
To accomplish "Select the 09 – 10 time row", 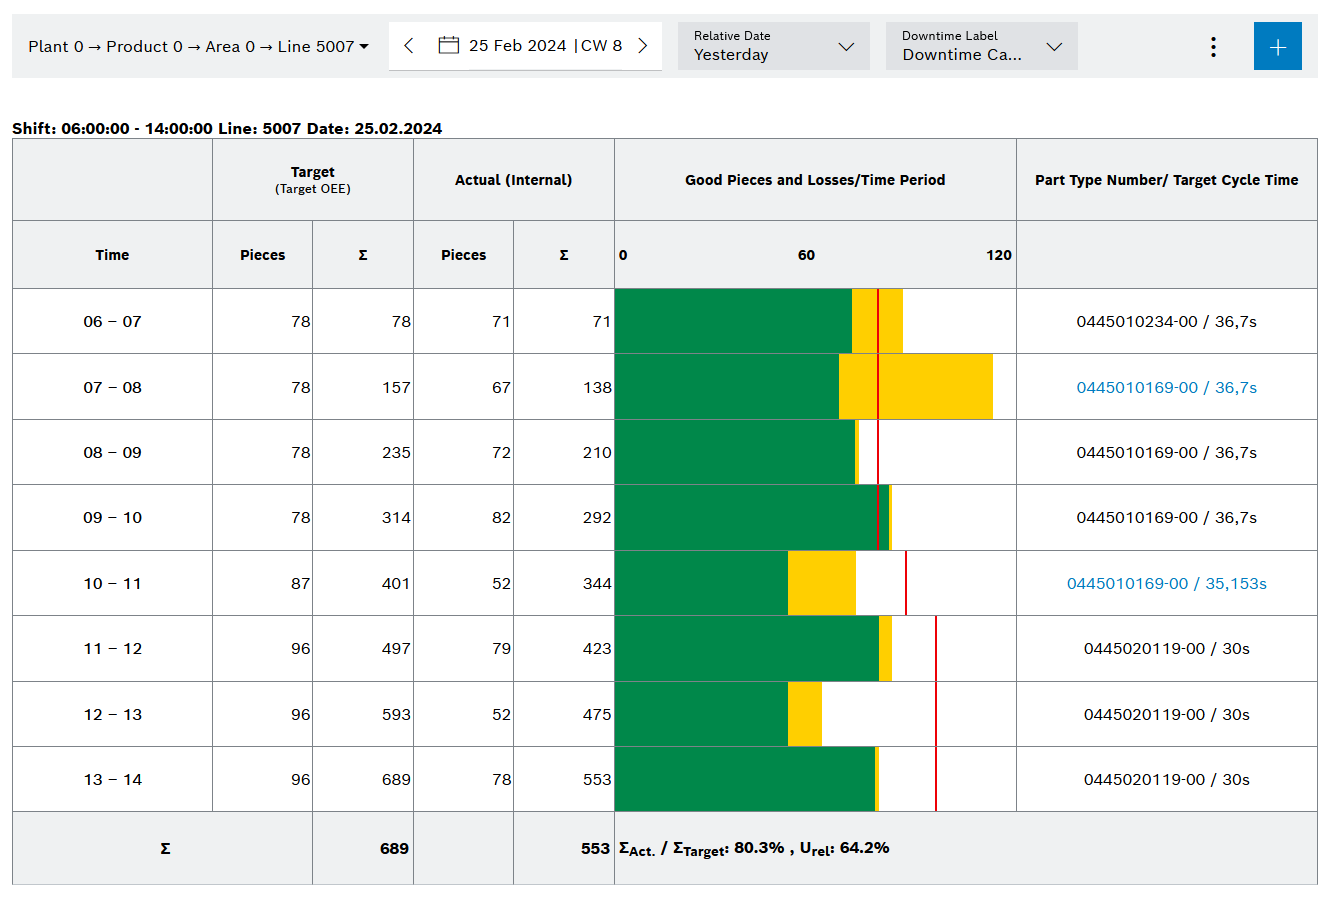I will pos(112,518).
